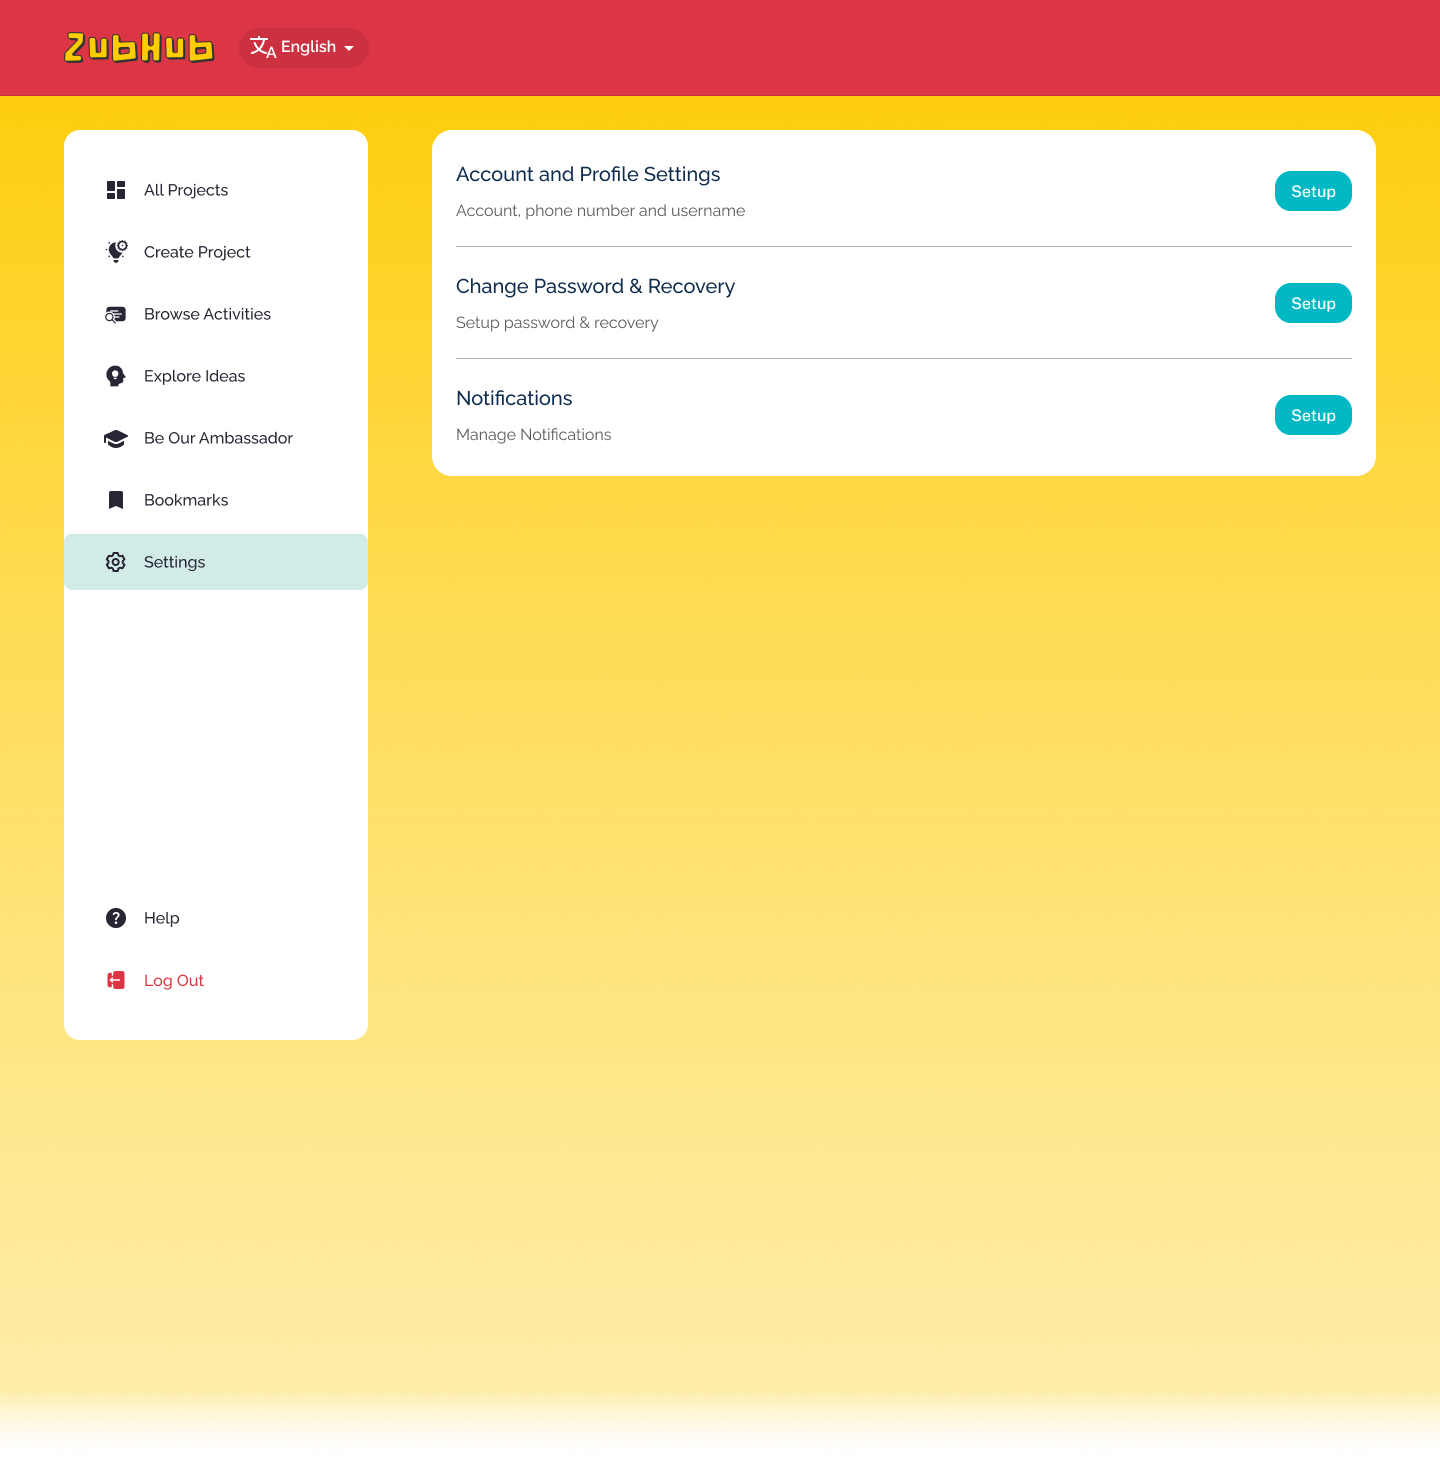Select the Be Our Ambassador graduation cap icon
Screen dimensions: 1440x1458
pyautogui.click(x=115, y=438)
